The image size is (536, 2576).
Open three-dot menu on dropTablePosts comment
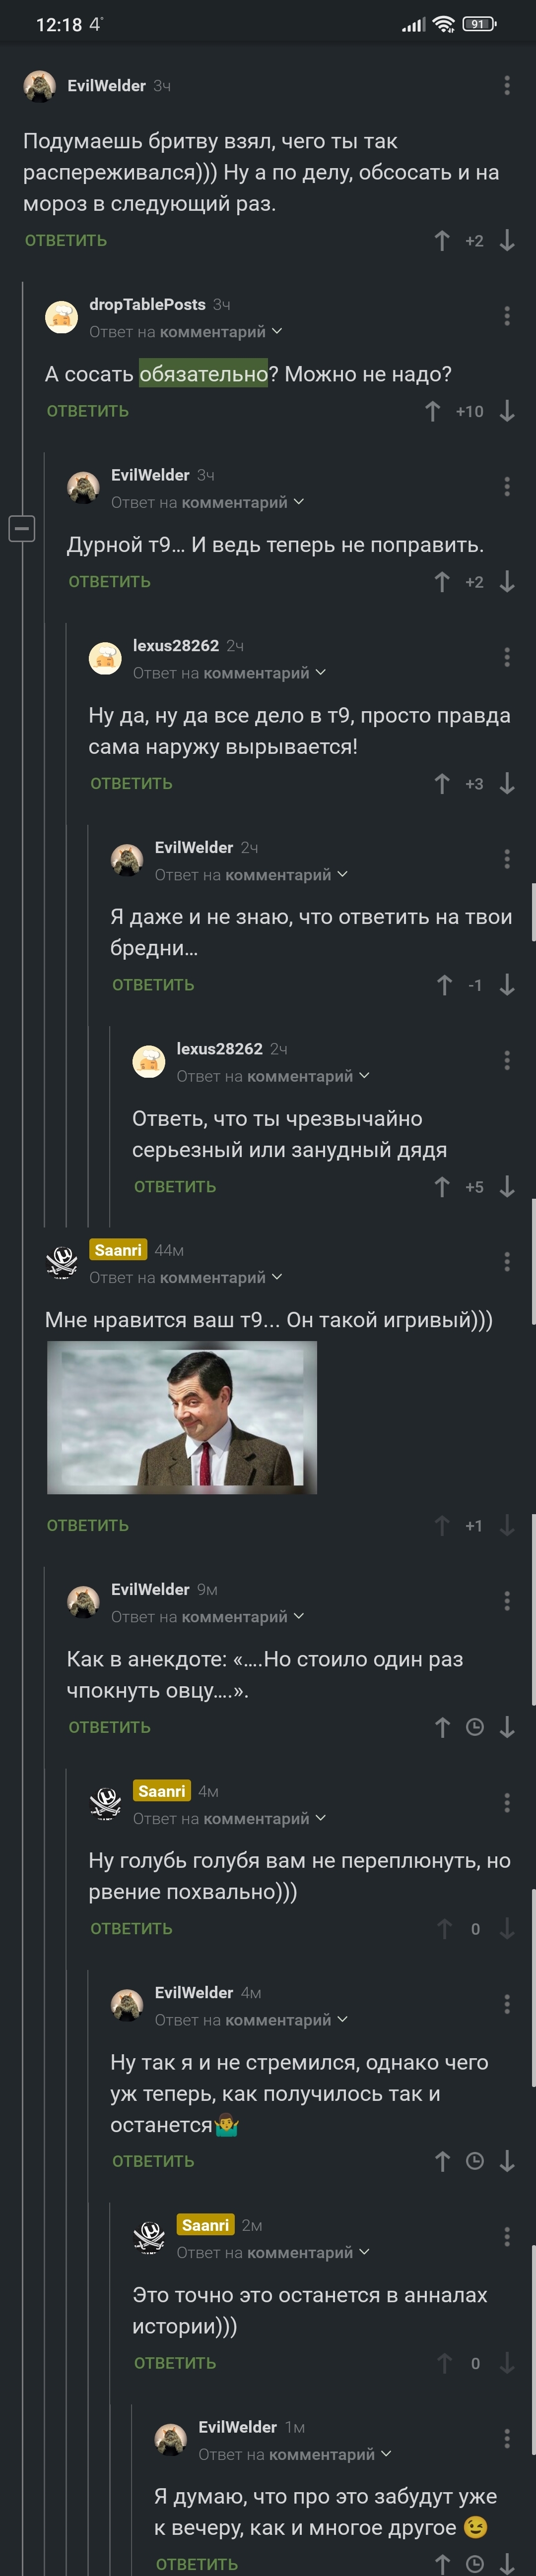[507, 316]
